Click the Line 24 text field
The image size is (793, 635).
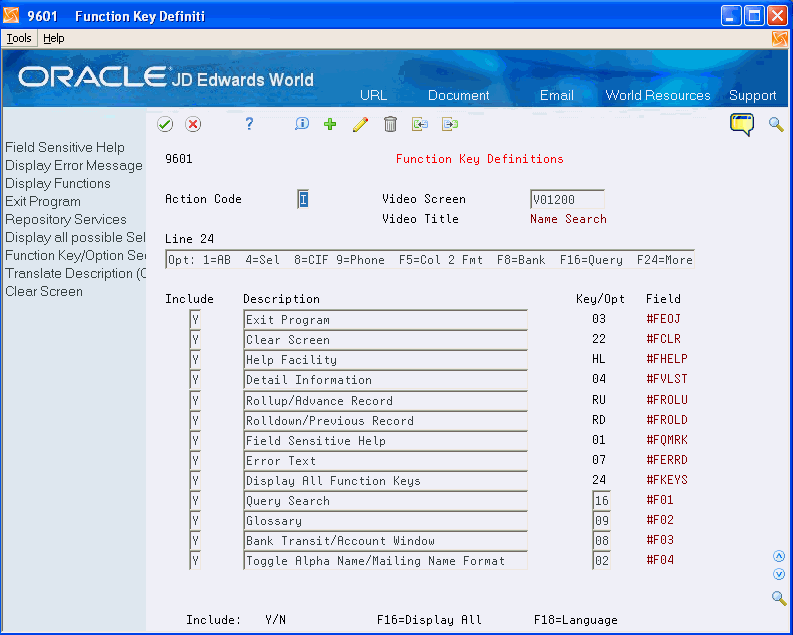click(x=429, y=259)
